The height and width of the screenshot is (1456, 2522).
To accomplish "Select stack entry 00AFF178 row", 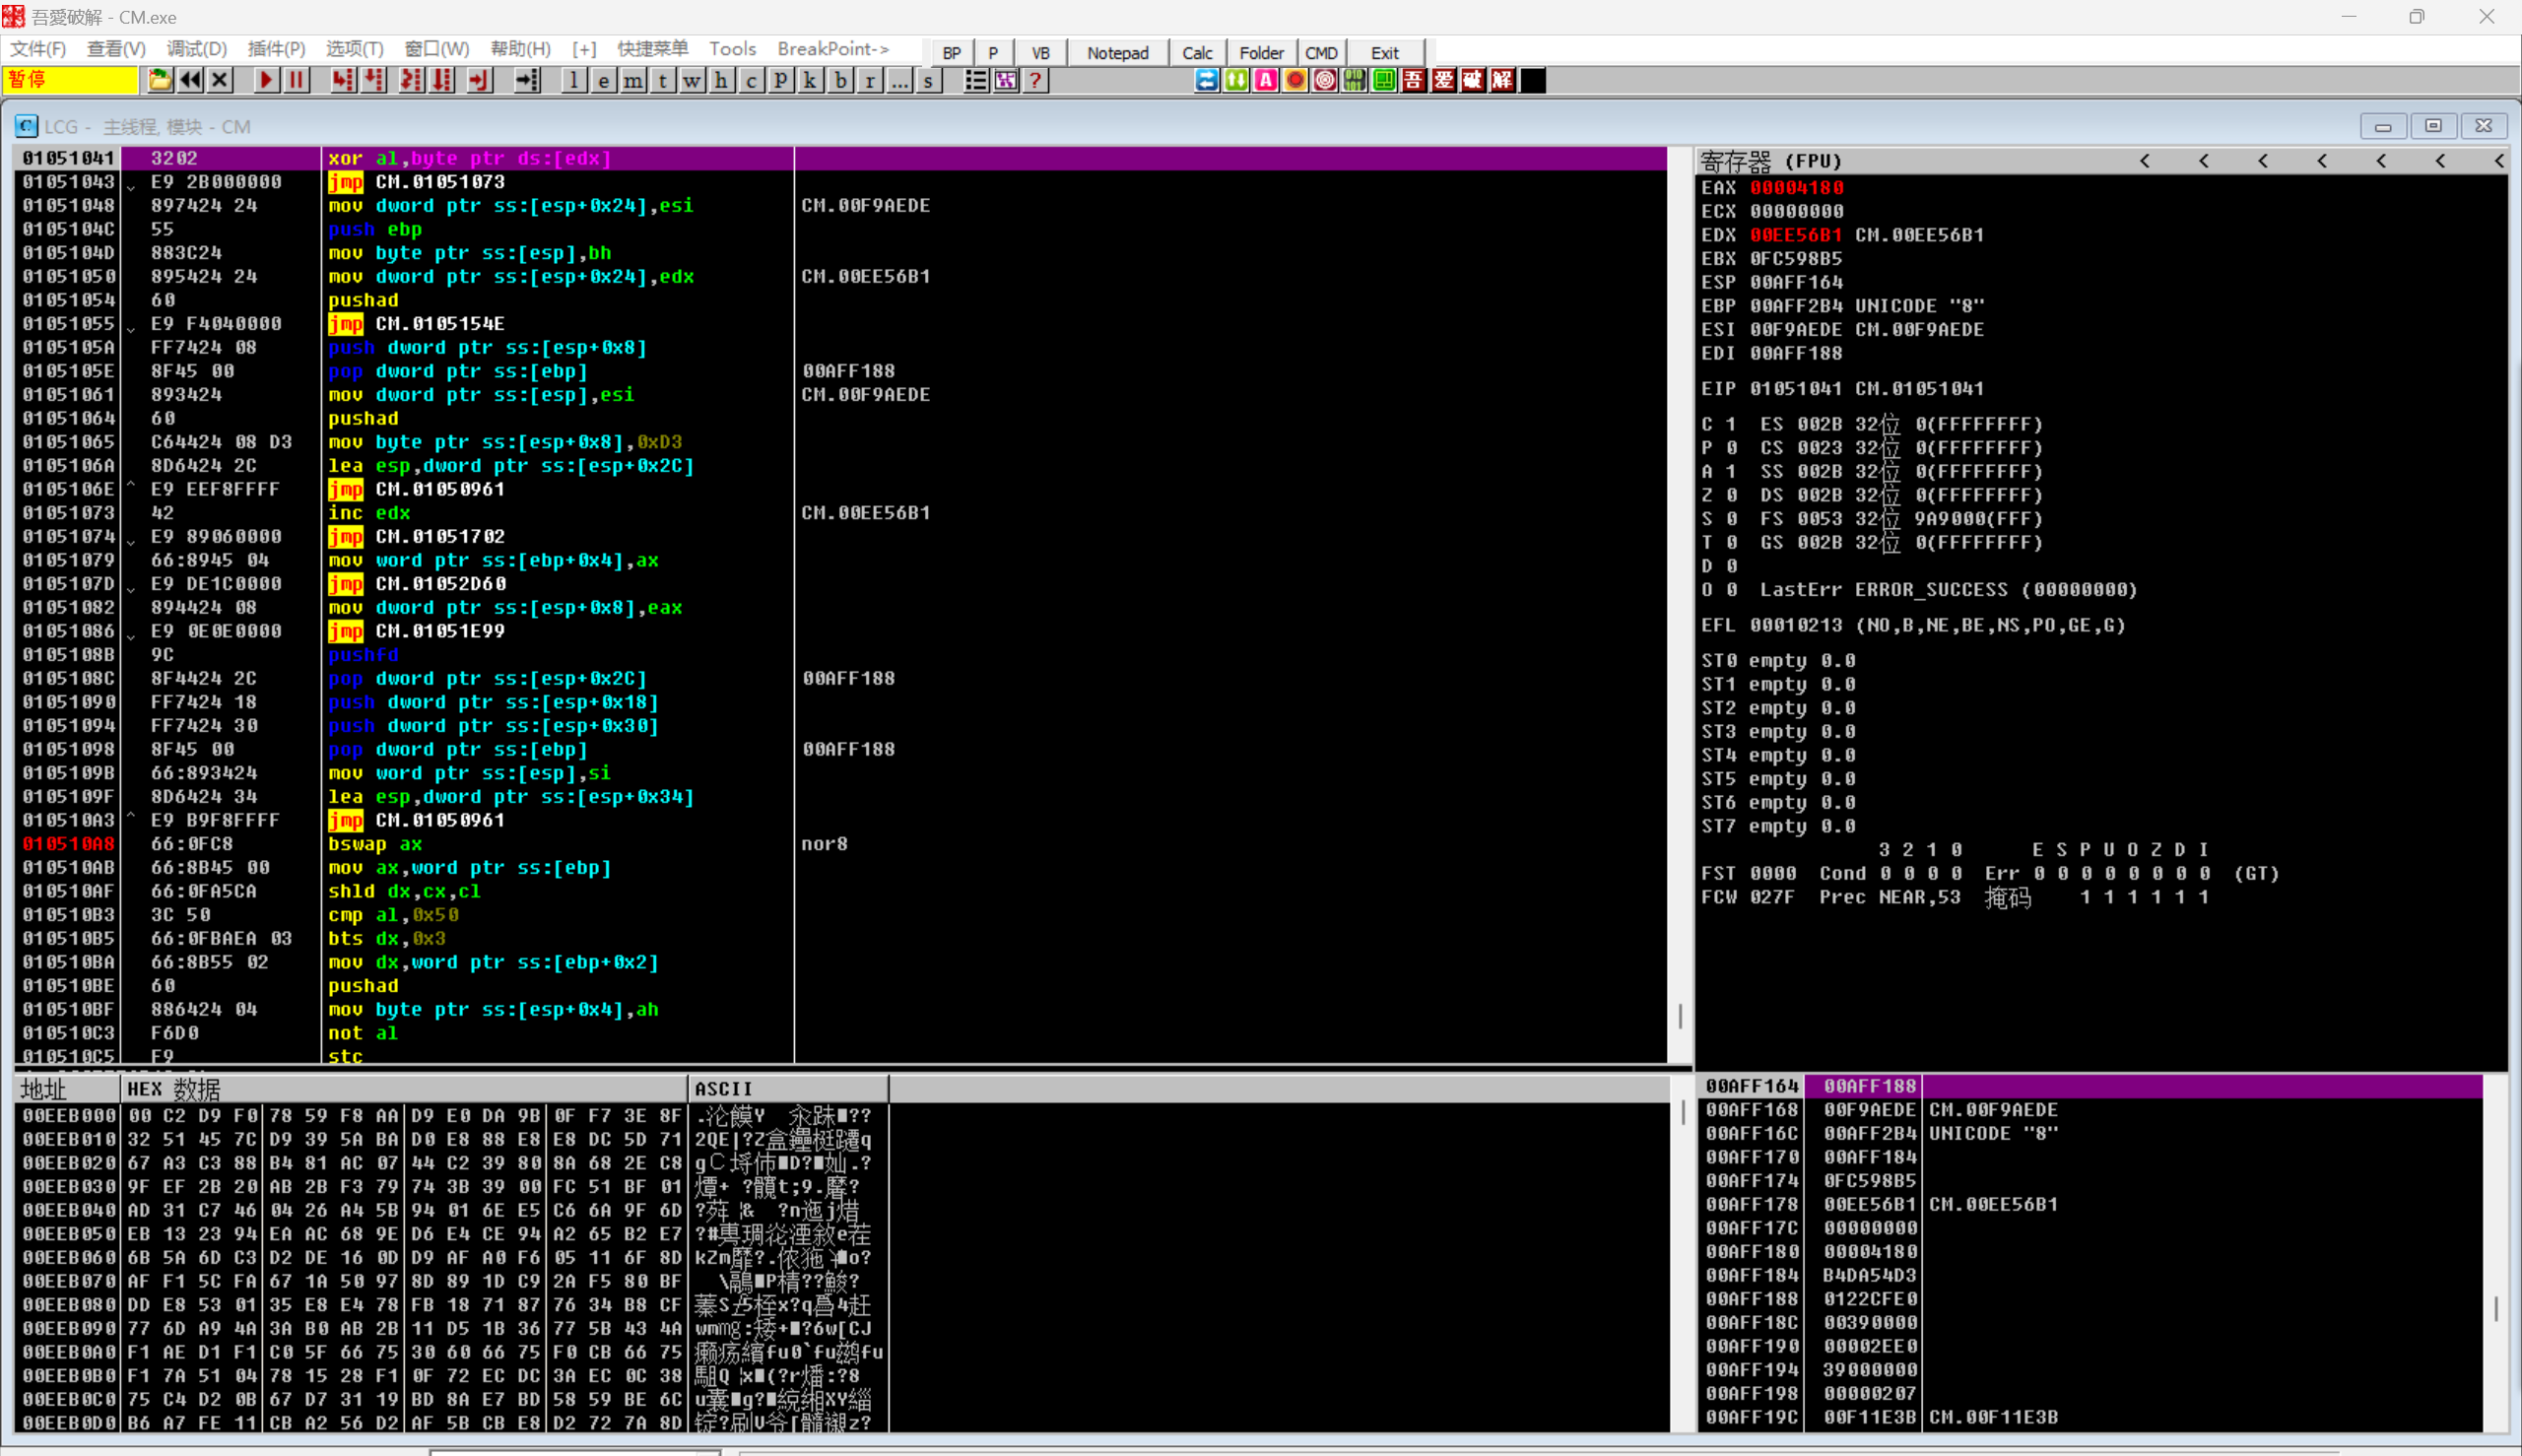I will [x=2090, y=1204].
